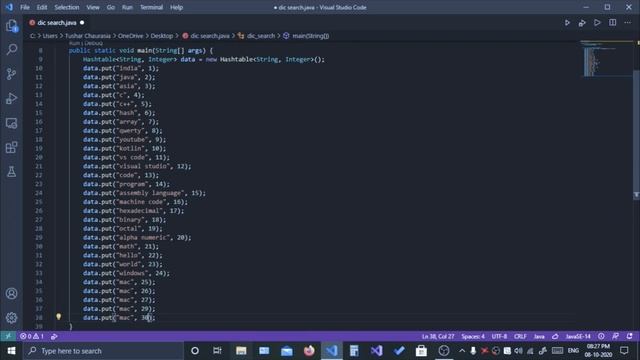Viewport: 640px width, 360px height.
Task: Click the Run Java play button in editor toolbar
Action: [x=567, y=23]
